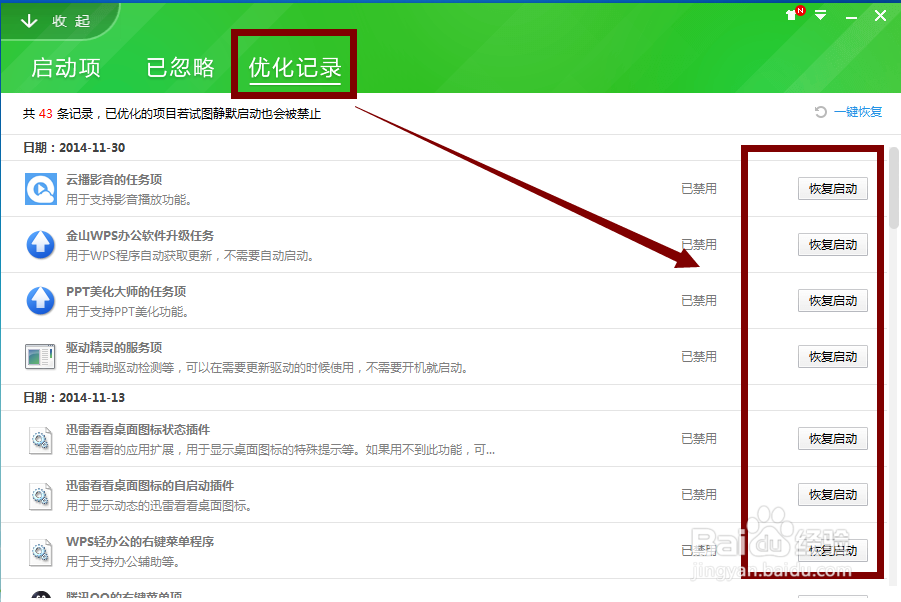Open the 已忽略 tab
The width and height of the screenshot is (901, 602).
pyautogui.click(x=180, y=68)
